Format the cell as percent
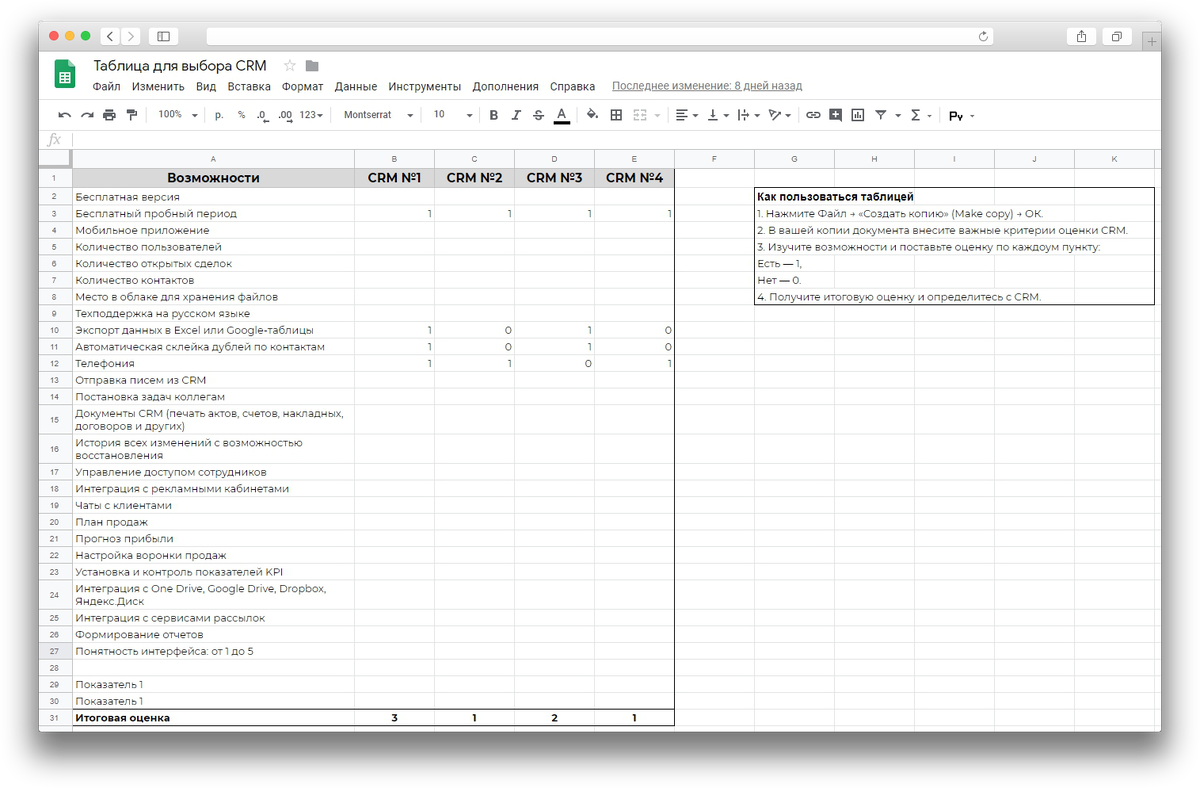This screenshot has height=788, width=1200. 241,115
